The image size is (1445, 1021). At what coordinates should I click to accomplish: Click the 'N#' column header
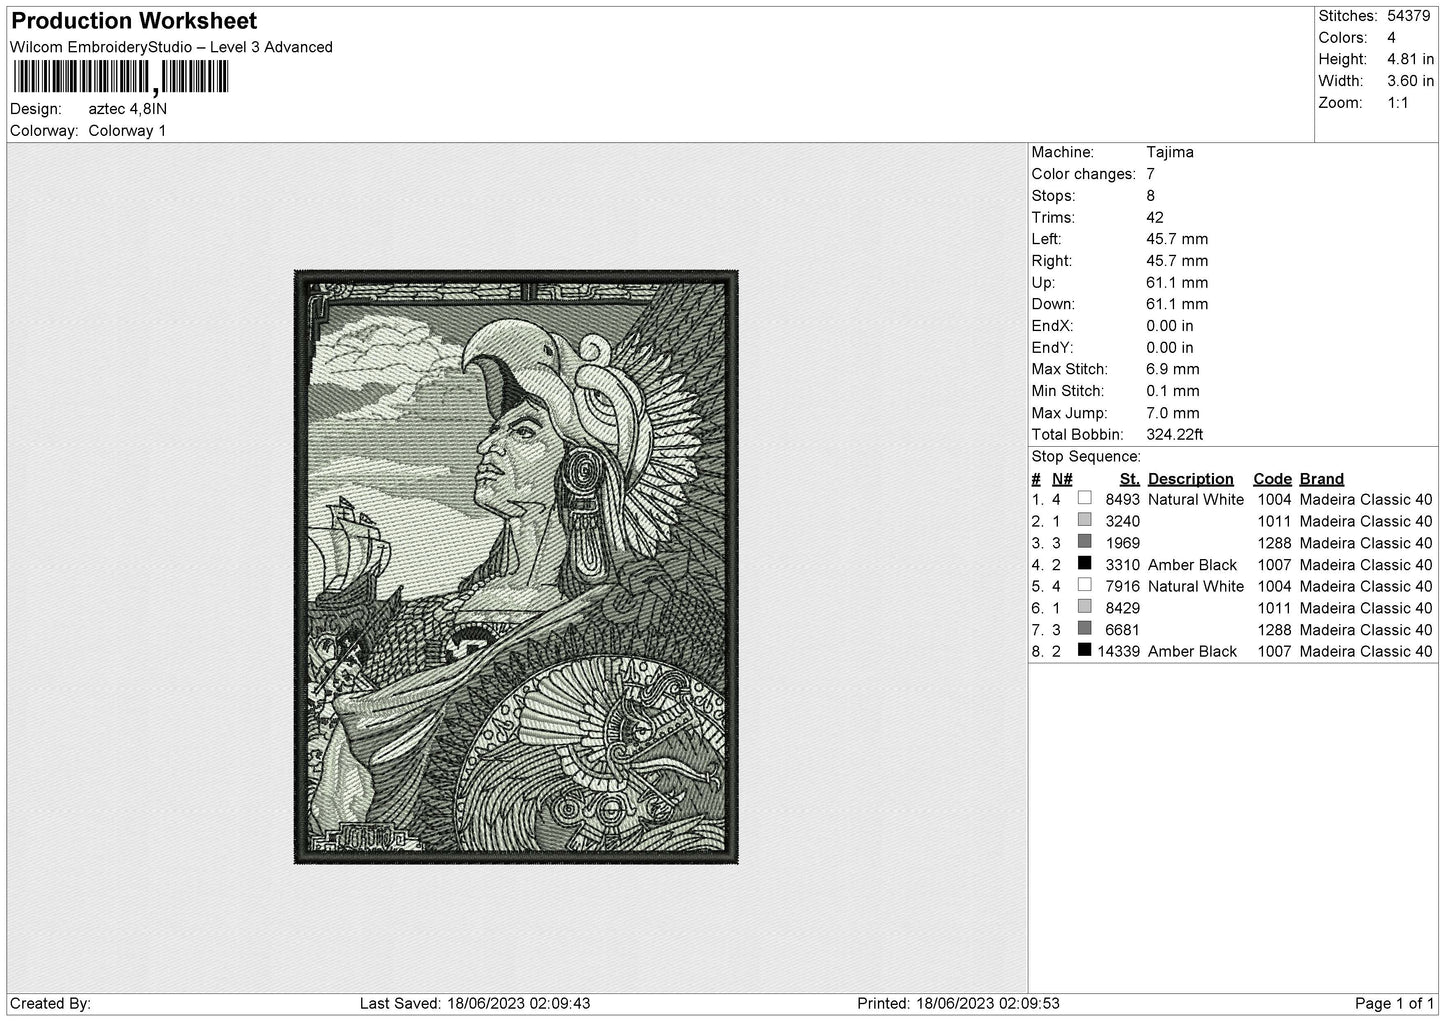tap(1062, 479)
